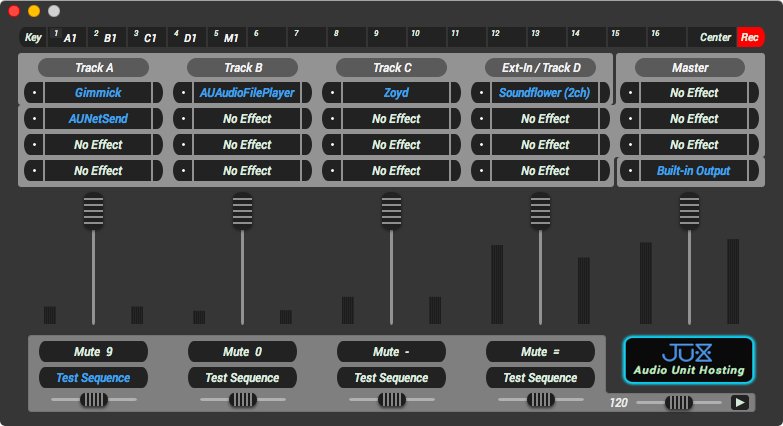Click the JUX Audio Unit Hosting logo
Image resolution: width=783 pixels, height=426 pixels.
689,360
